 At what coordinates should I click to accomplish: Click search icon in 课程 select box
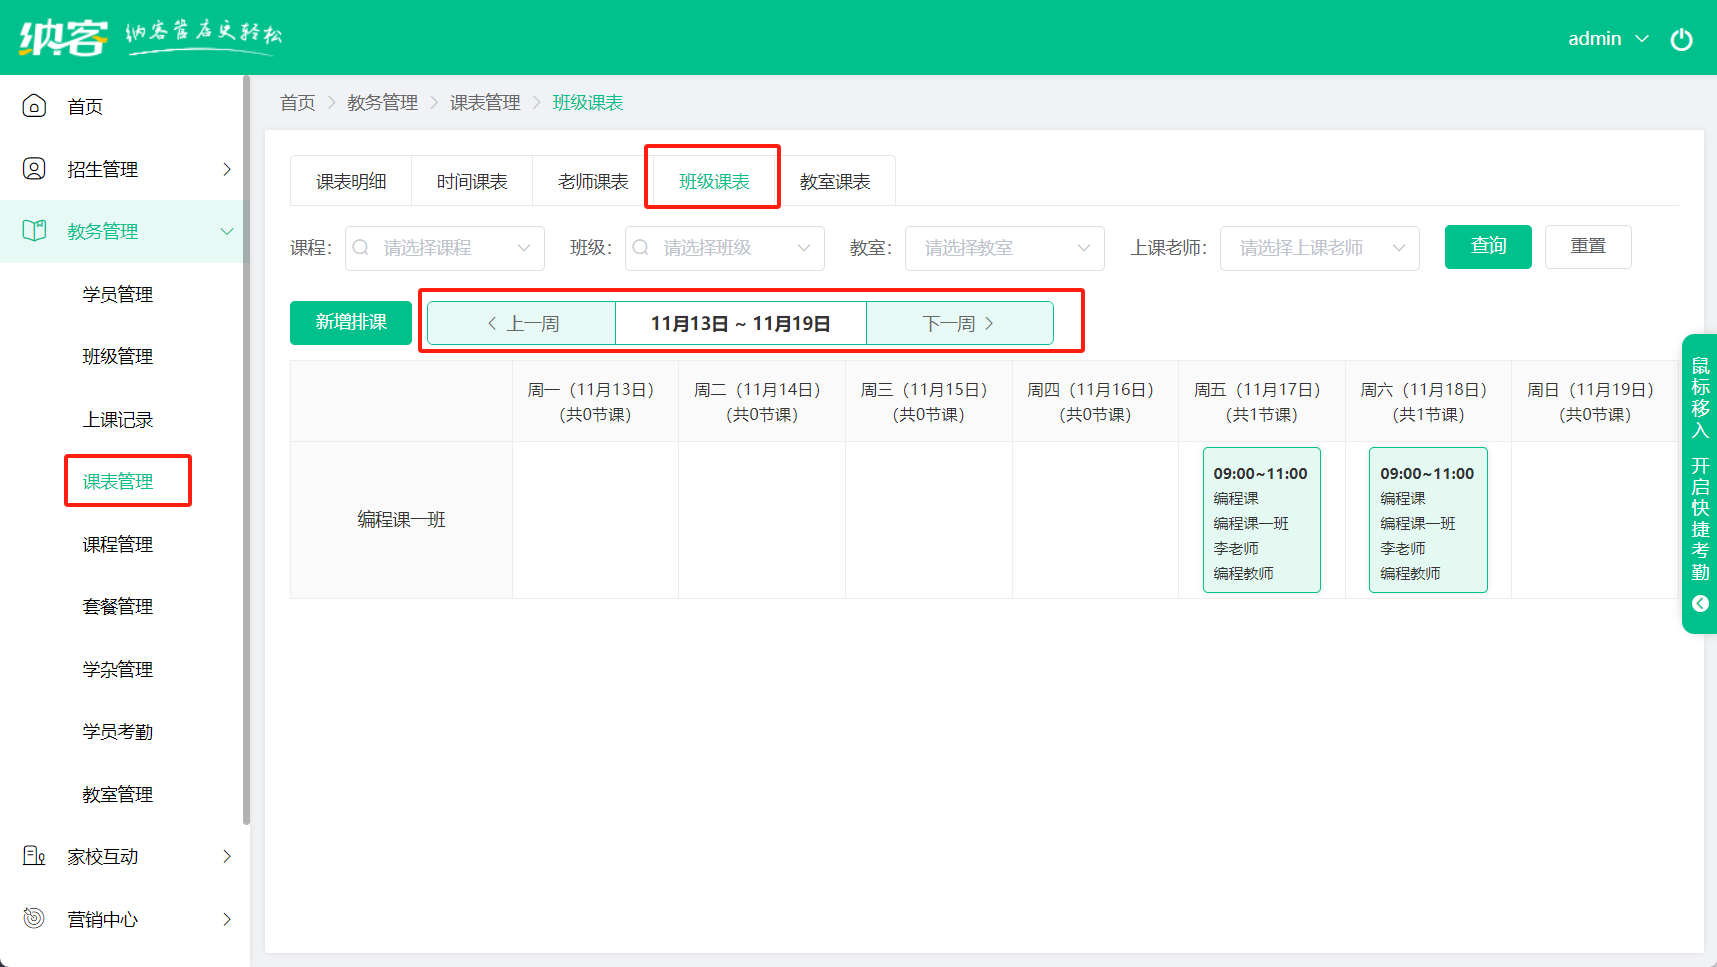pyautogui.click(x=361, y=248)
